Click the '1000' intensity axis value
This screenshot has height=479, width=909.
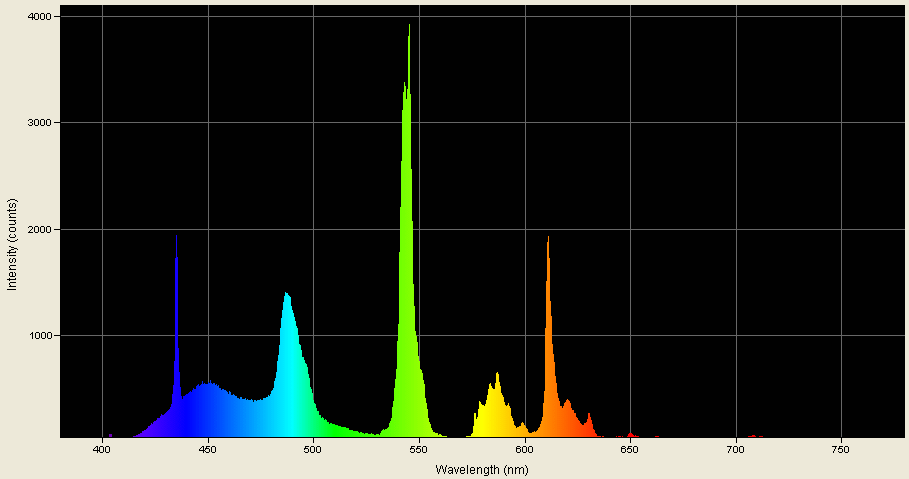40,336
